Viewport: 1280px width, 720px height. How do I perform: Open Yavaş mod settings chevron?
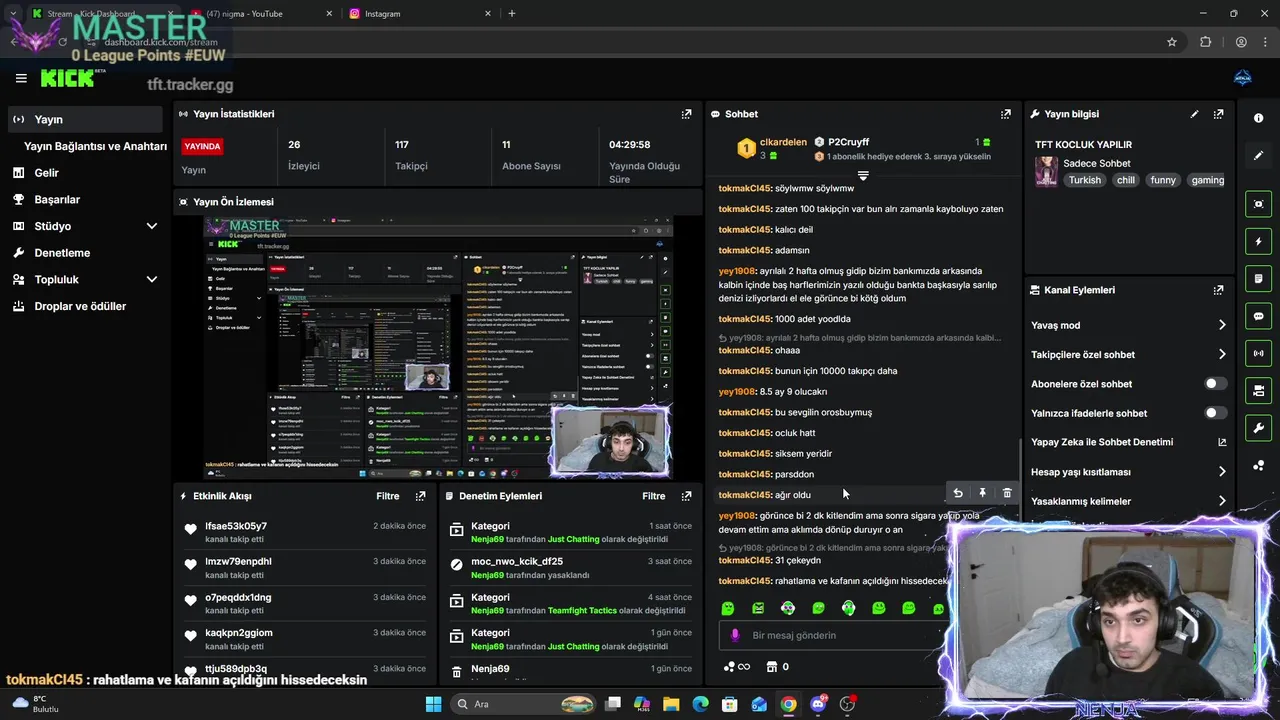coord(1222,325)
